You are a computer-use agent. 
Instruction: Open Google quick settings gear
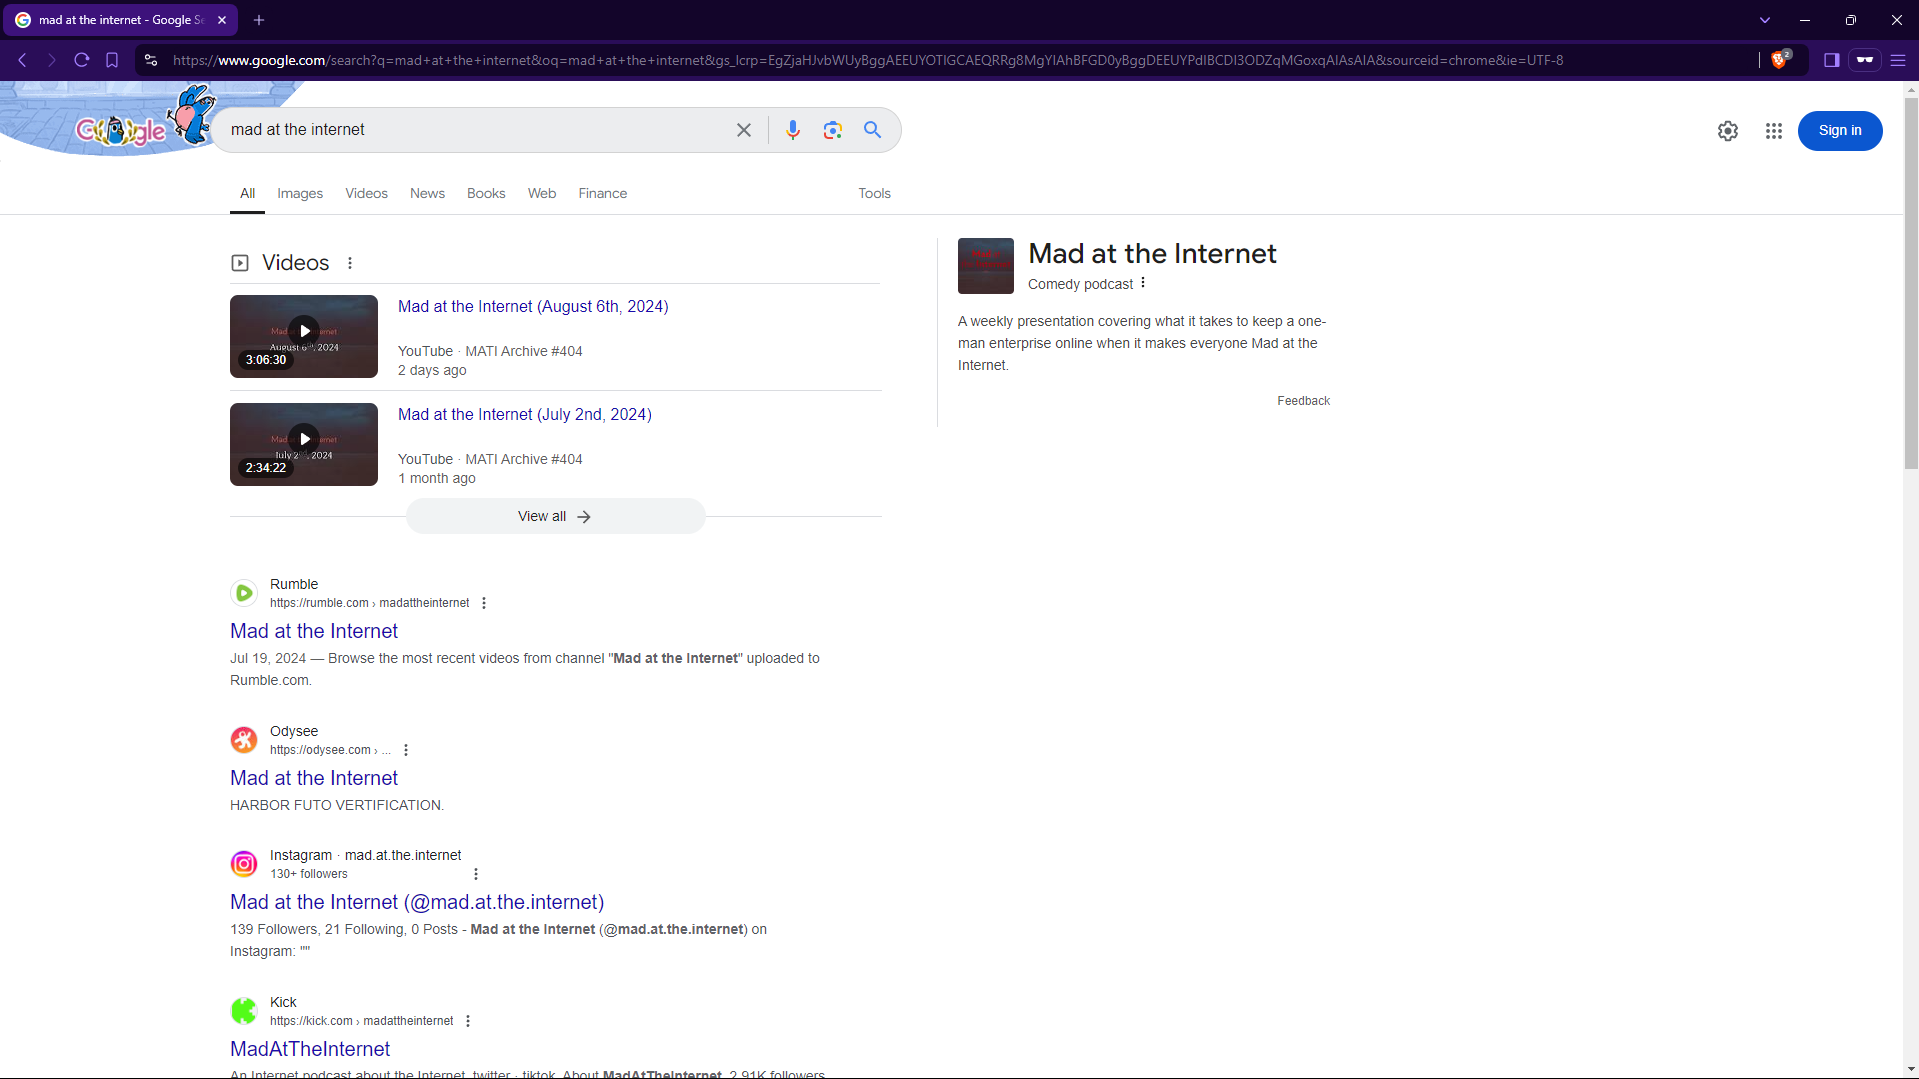1728,131
